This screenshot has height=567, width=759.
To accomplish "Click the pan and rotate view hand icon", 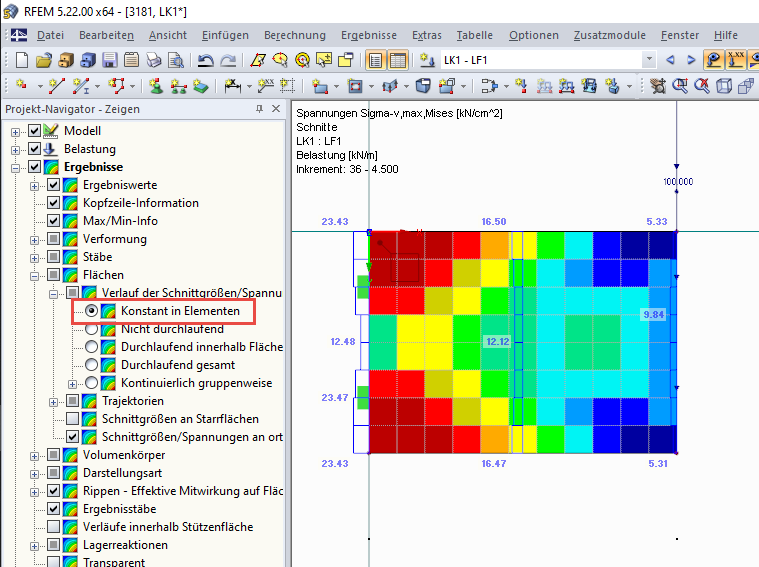I will point(658,86).
